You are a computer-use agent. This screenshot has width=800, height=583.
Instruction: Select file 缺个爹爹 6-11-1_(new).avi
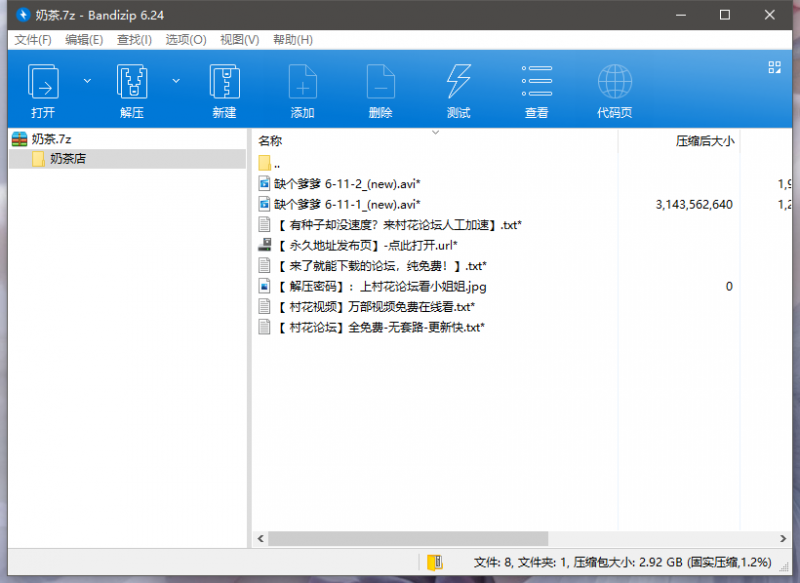click(x=347, y=204)
